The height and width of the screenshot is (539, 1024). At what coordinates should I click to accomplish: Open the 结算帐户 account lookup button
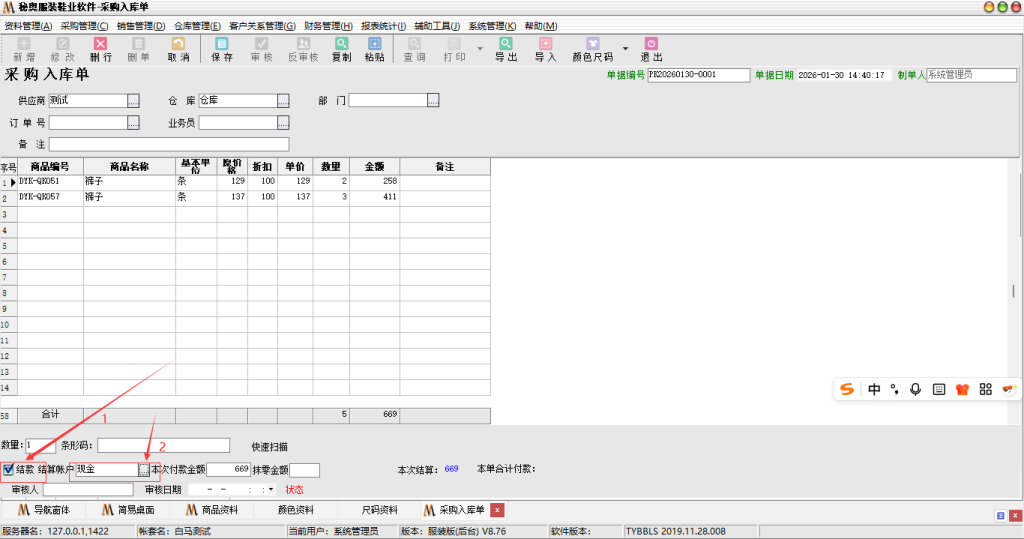144,469
